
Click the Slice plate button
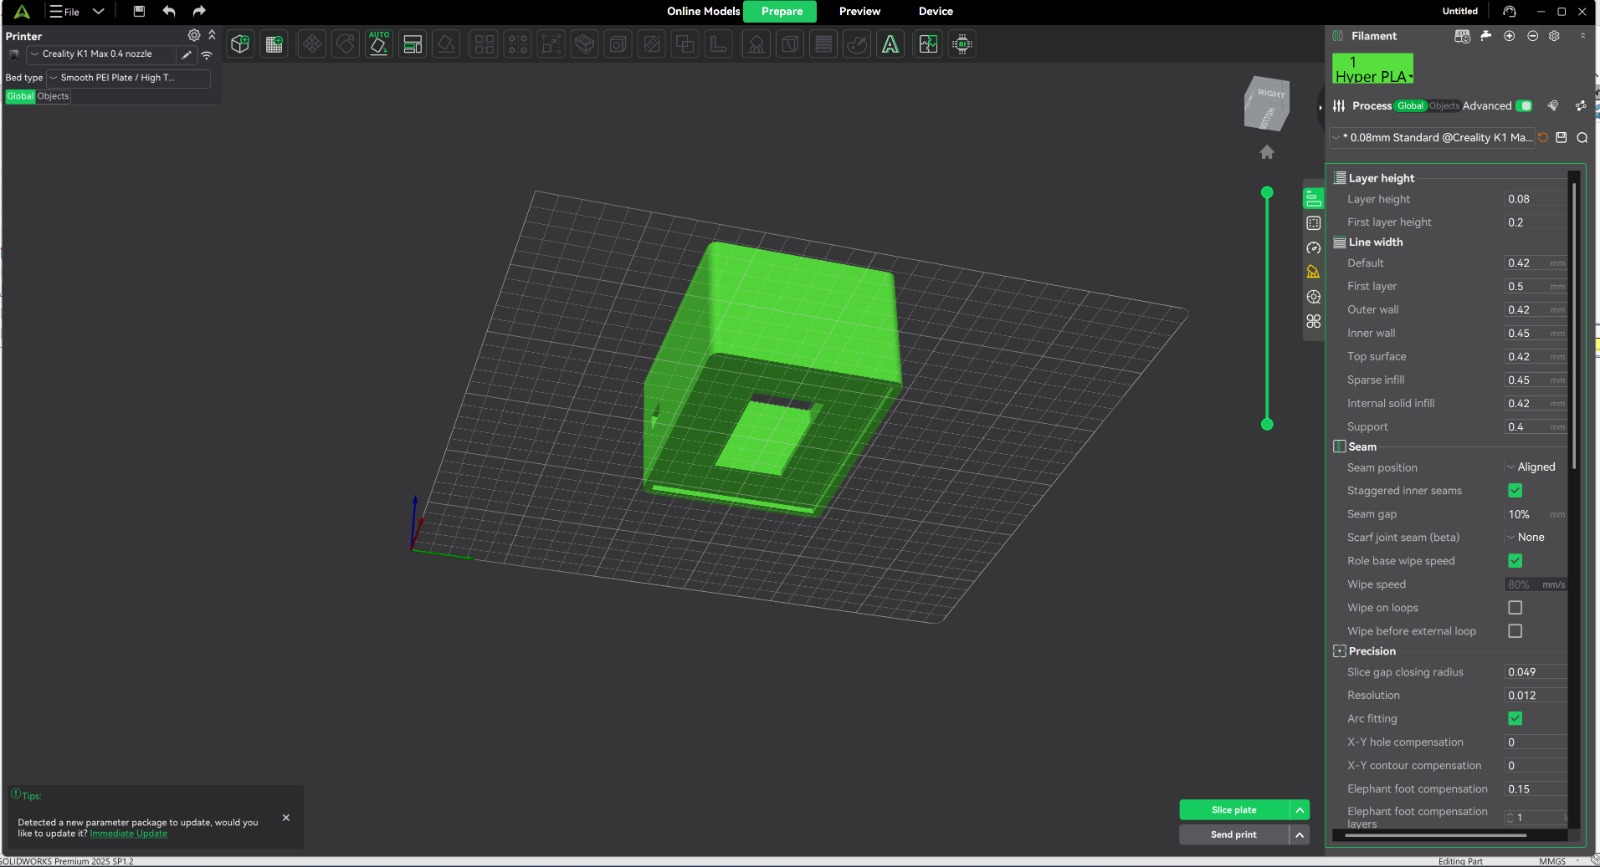tap(1234, 810)
